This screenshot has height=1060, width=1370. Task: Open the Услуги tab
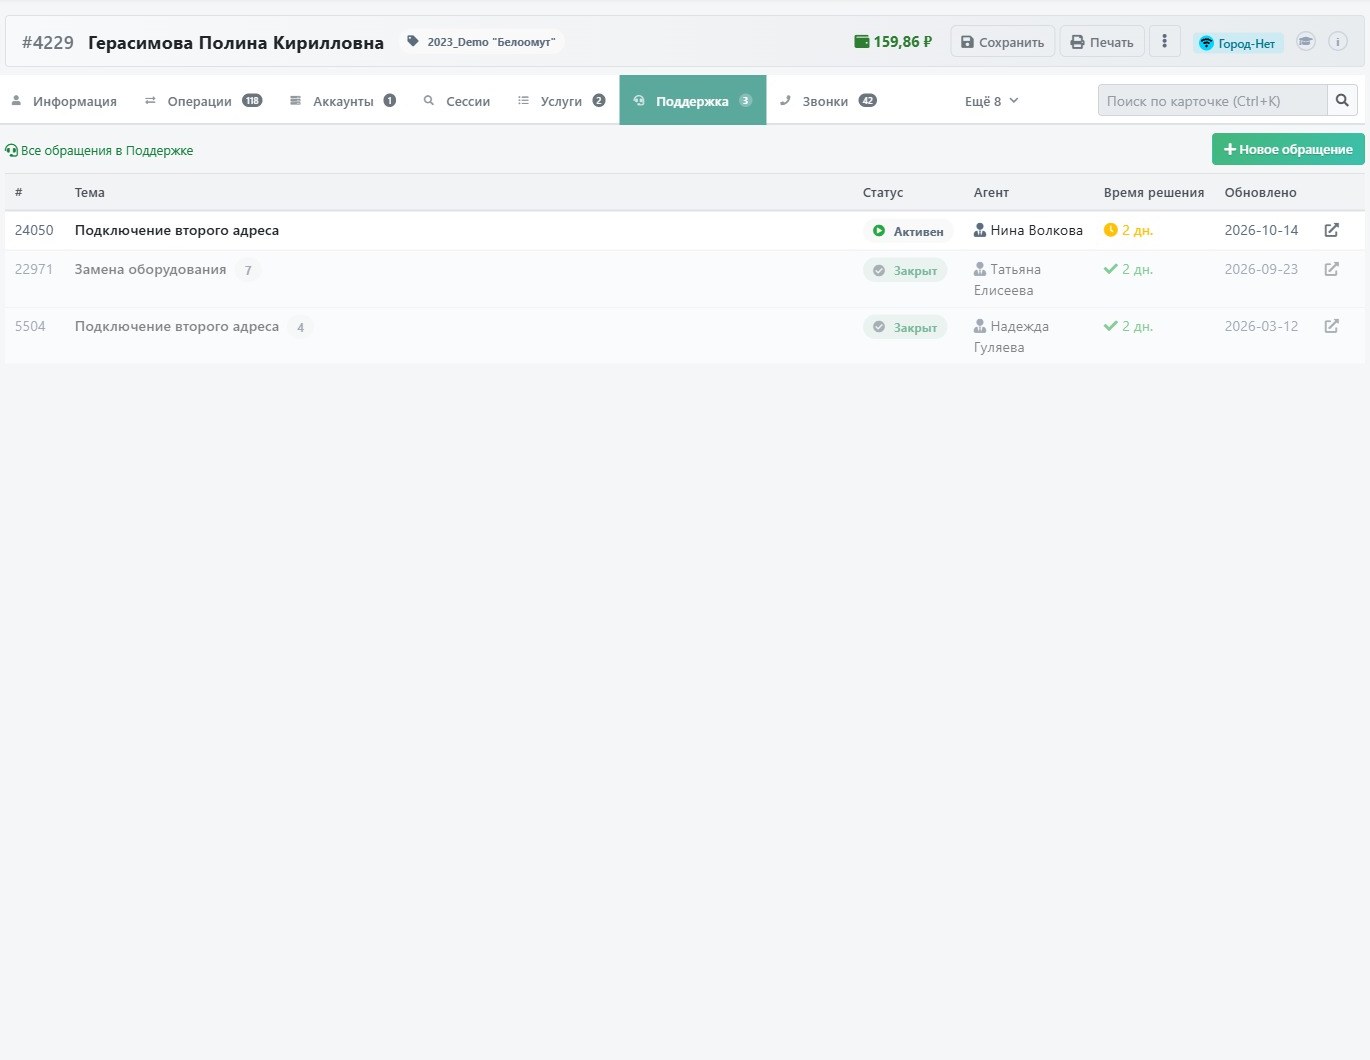[561, 101]
